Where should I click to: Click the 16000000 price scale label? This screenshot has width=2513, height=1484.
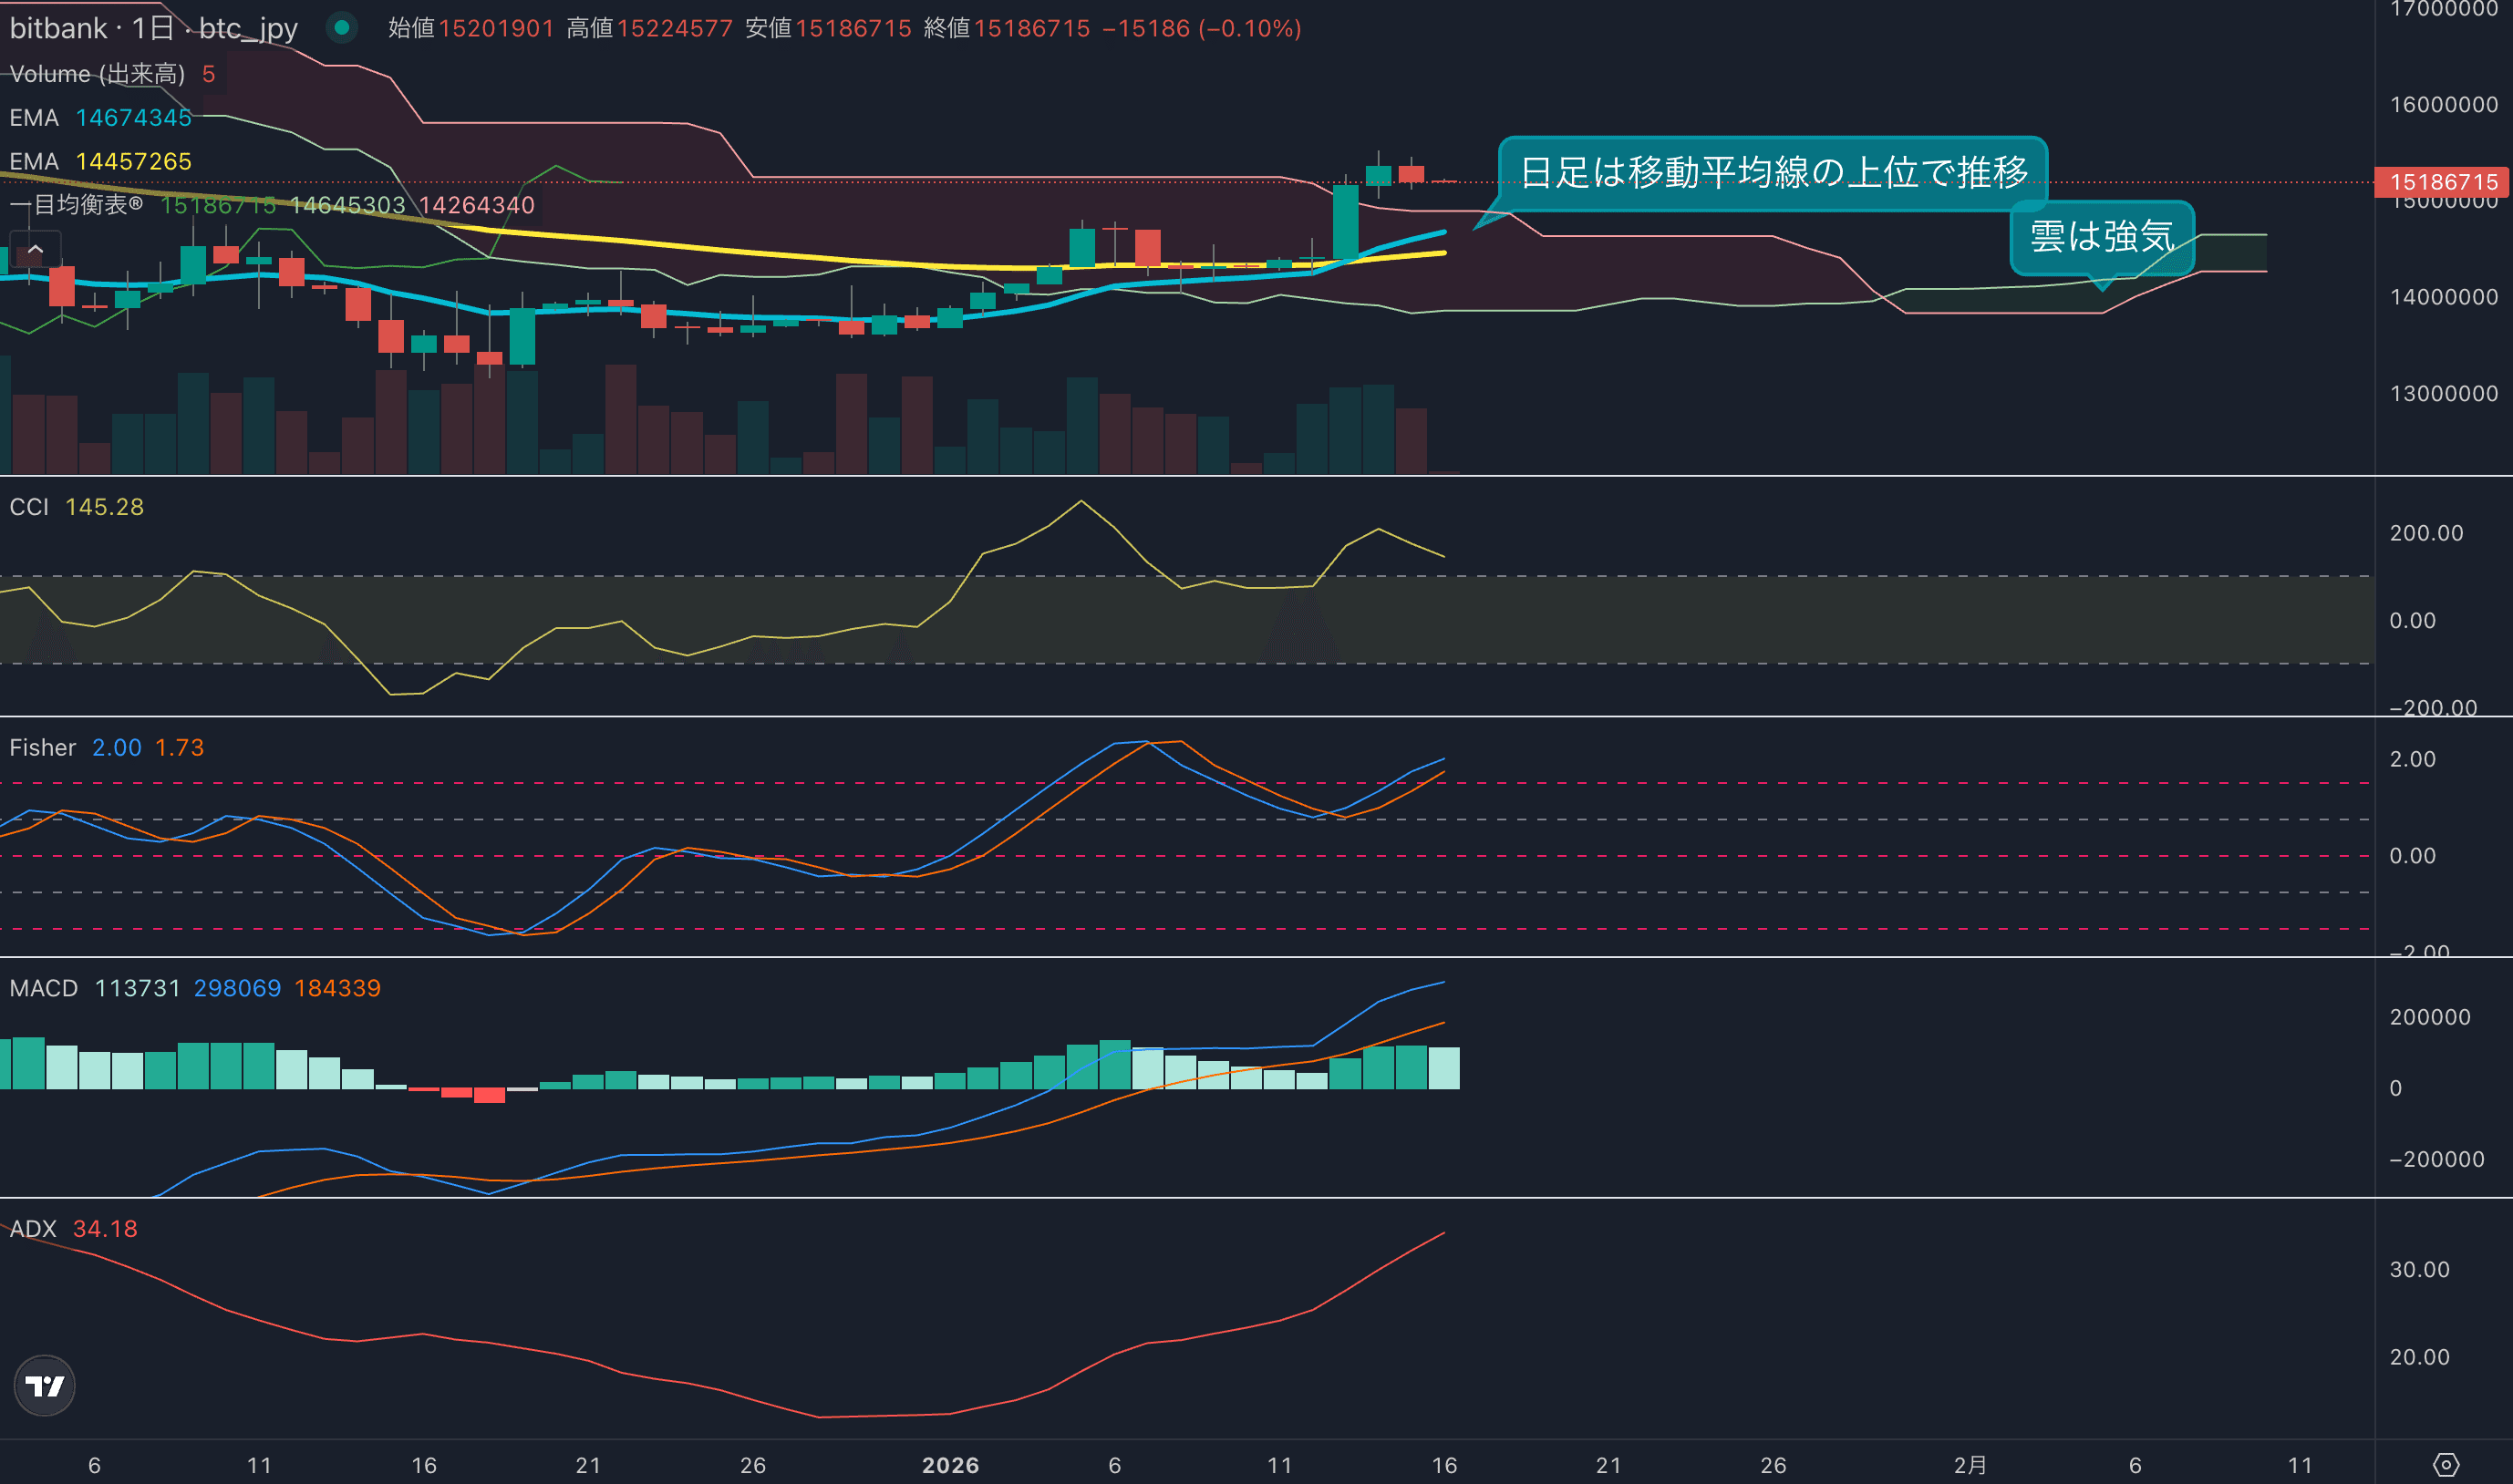2443,105
